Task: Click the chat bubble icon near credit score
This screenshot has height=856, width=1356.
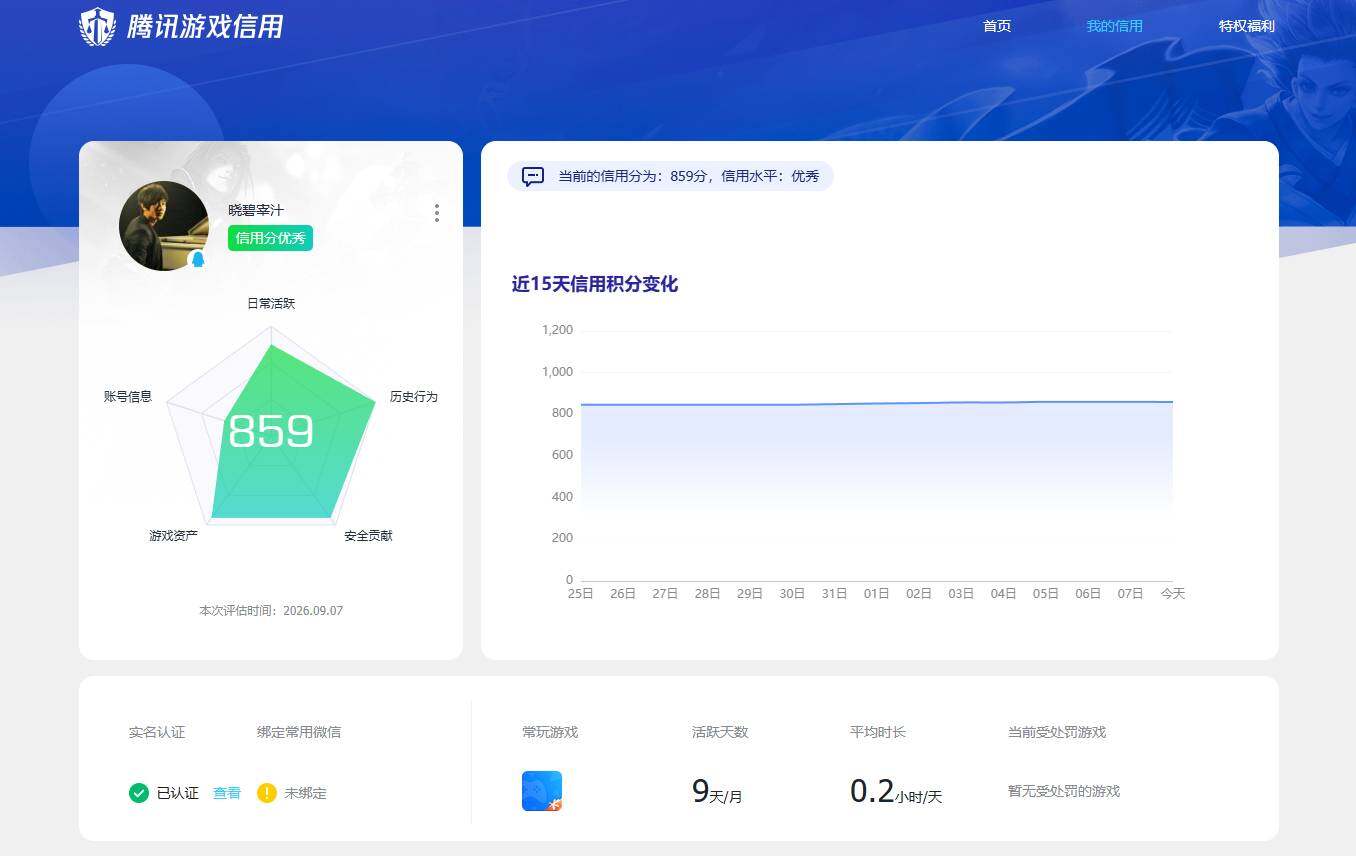Action: (x=533, y=177)
